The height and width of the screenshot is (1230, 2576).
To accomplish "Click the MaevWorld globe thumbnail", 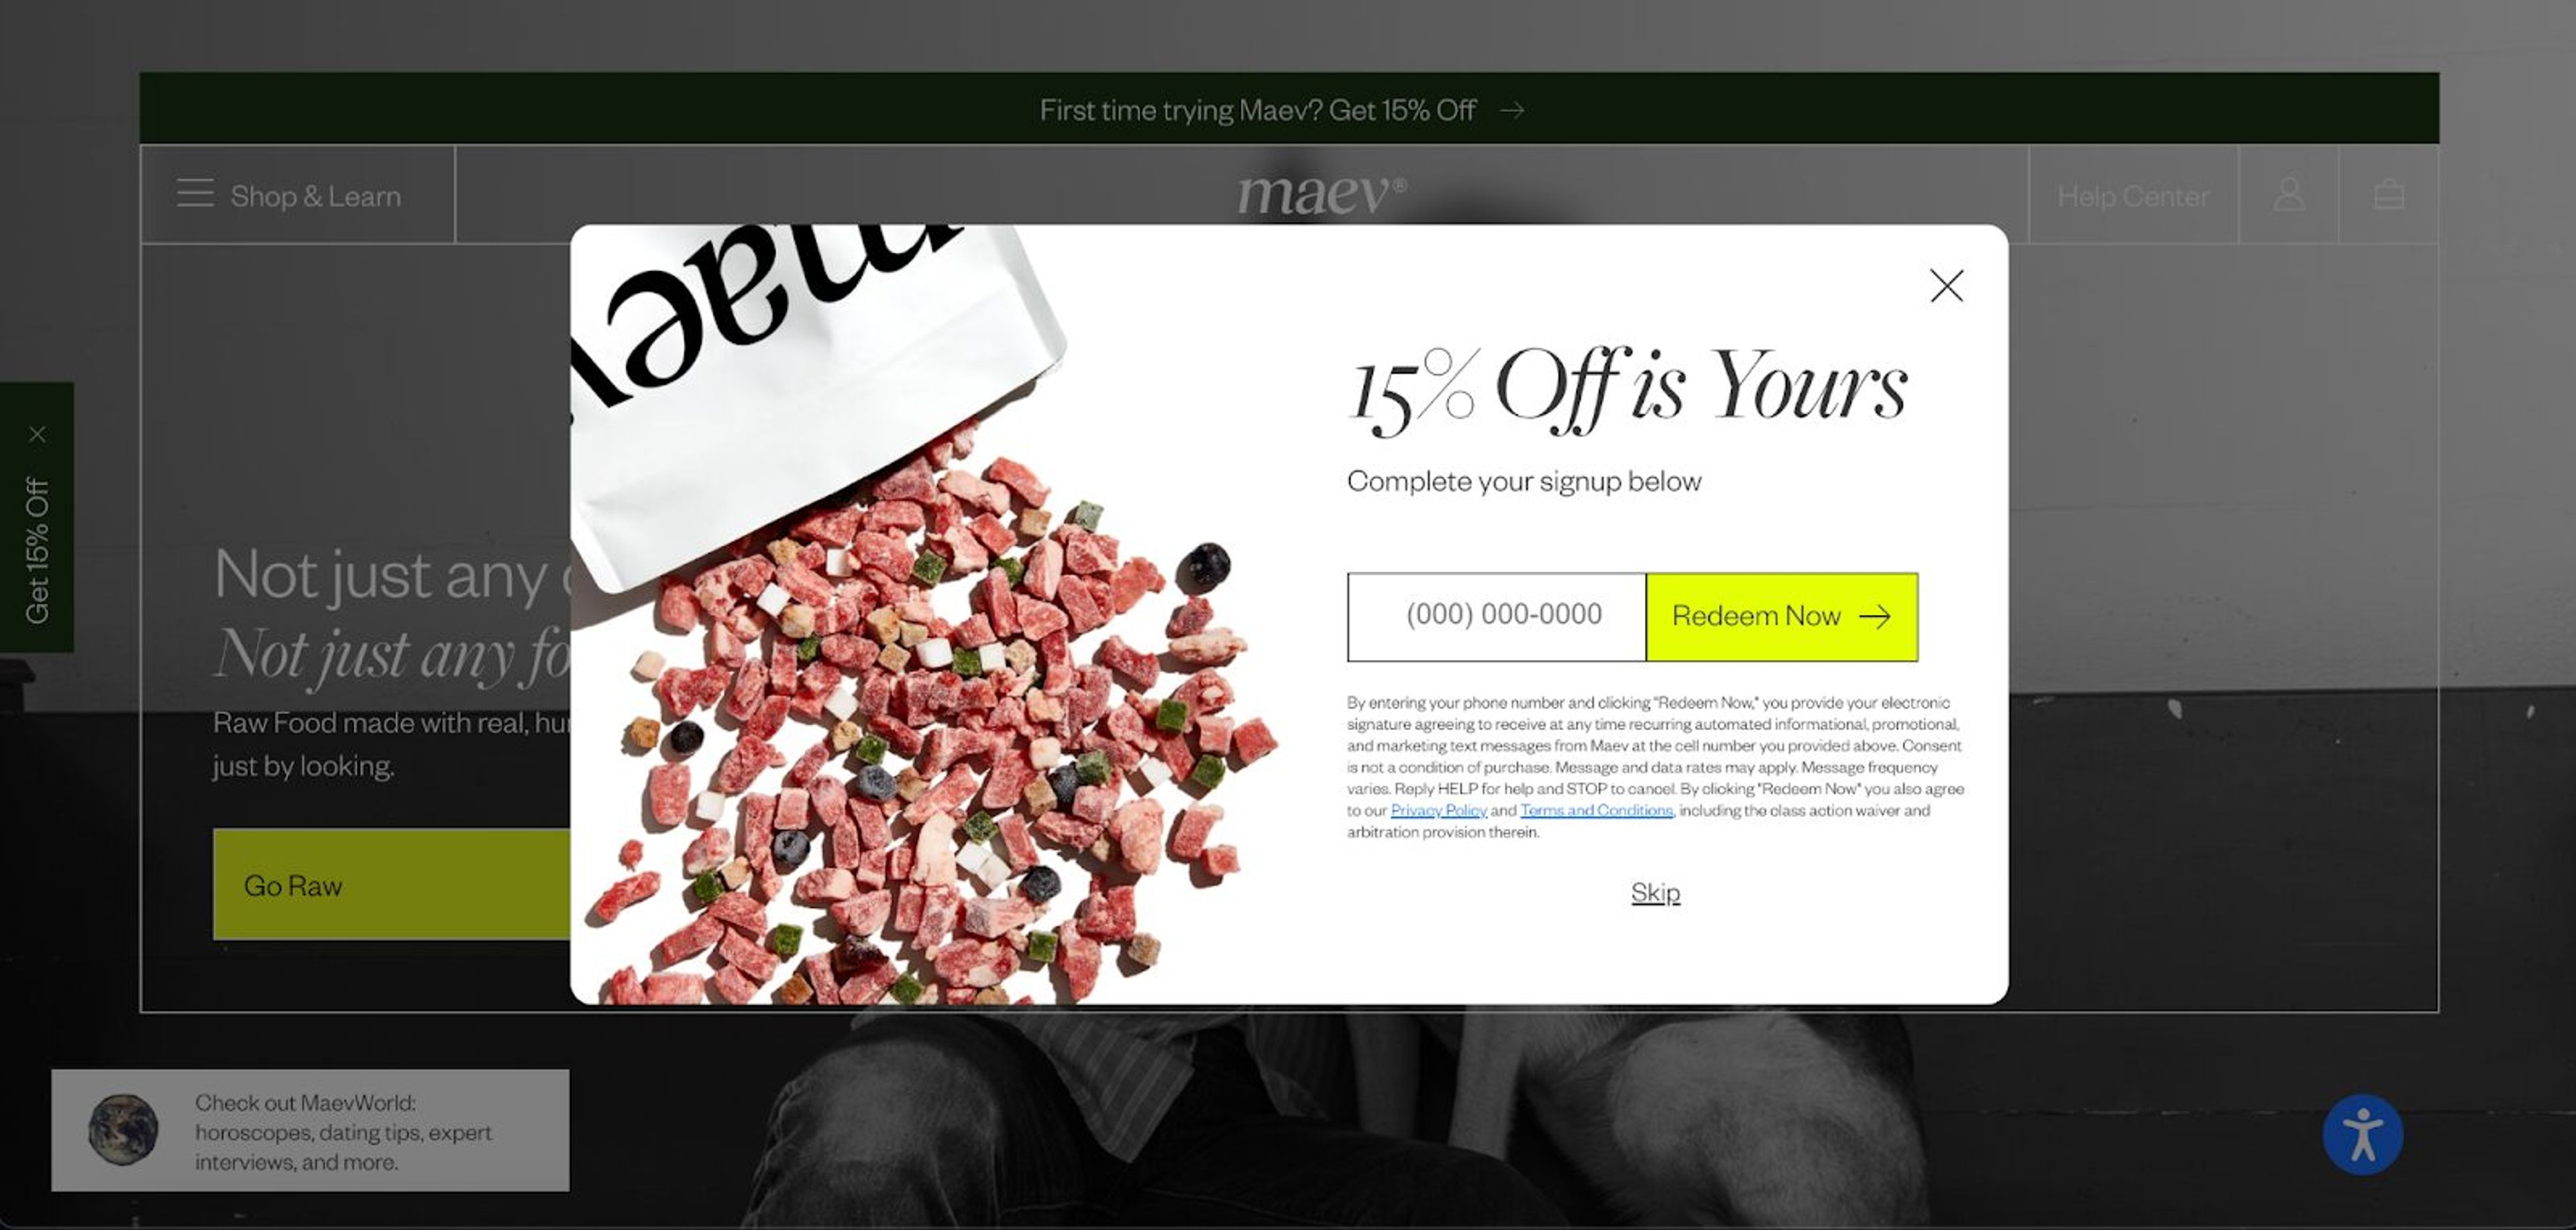I will pyautogui.click(x=123, y=1129).
